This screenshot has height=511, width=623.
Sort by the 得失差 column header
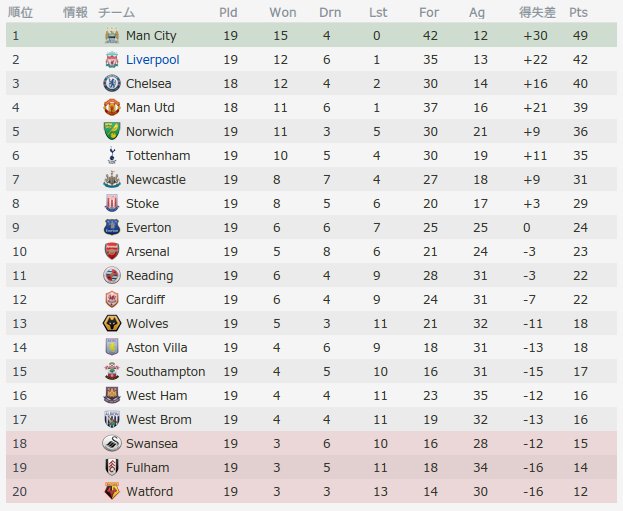(537, 12)
